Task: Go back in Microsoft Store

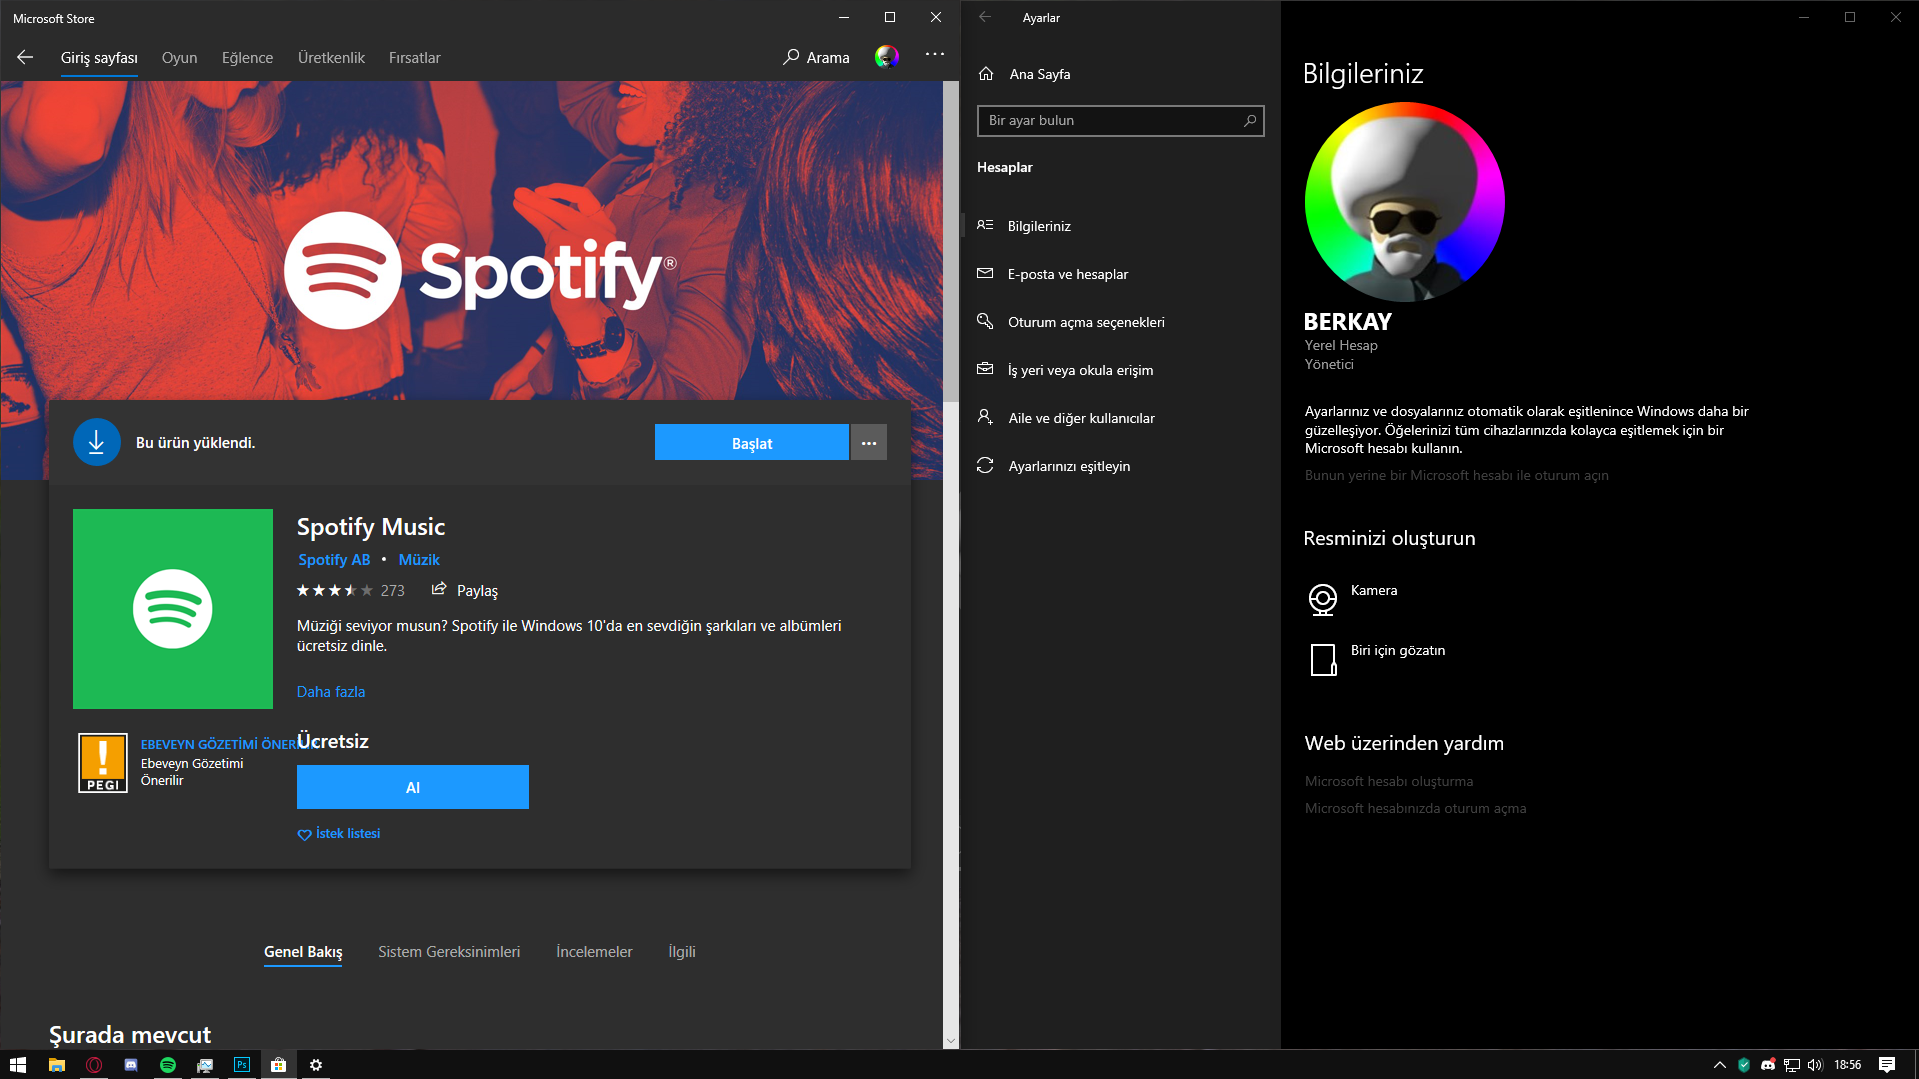Action: 25,58
